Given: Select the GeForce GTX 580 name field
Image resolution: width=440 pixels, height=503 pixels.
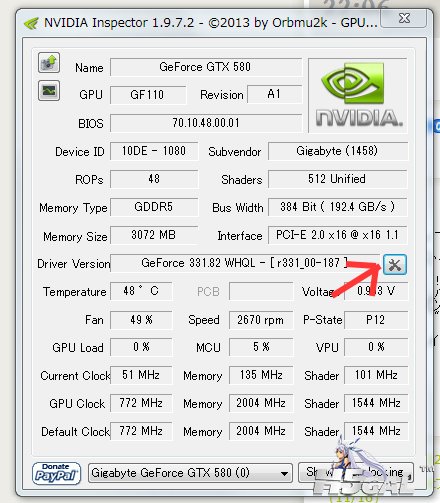Looking at the screenshot, I should (x=206, y=67).
